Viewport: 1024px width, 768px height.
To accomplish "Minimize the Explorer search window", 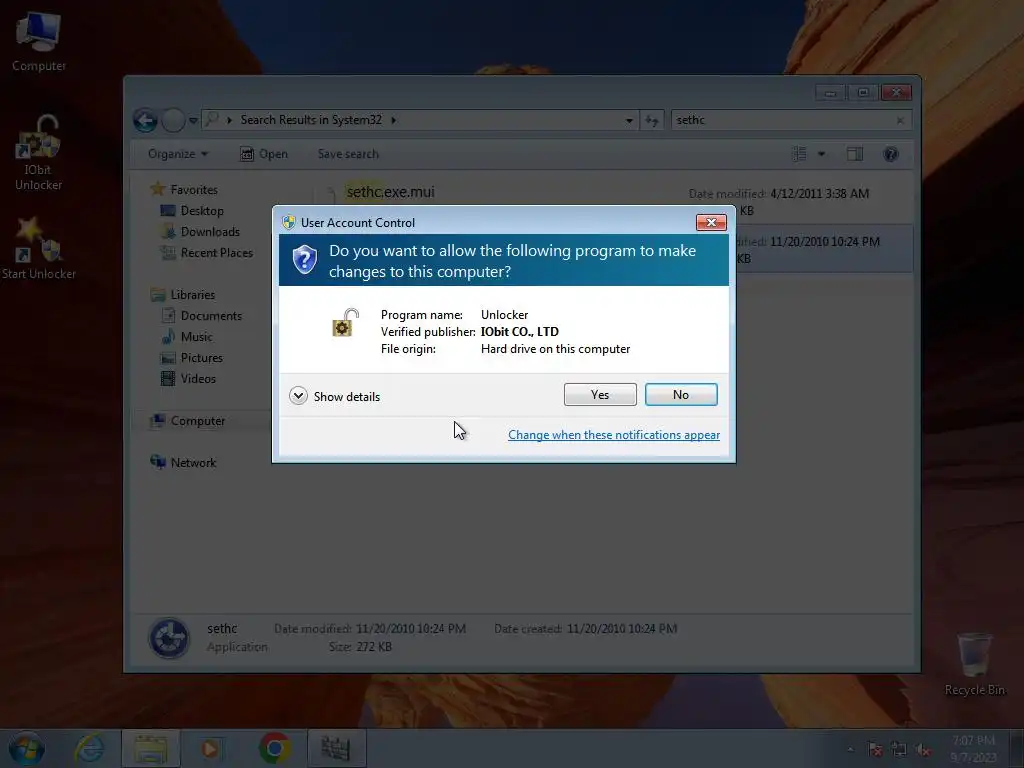I will (830, 93).
